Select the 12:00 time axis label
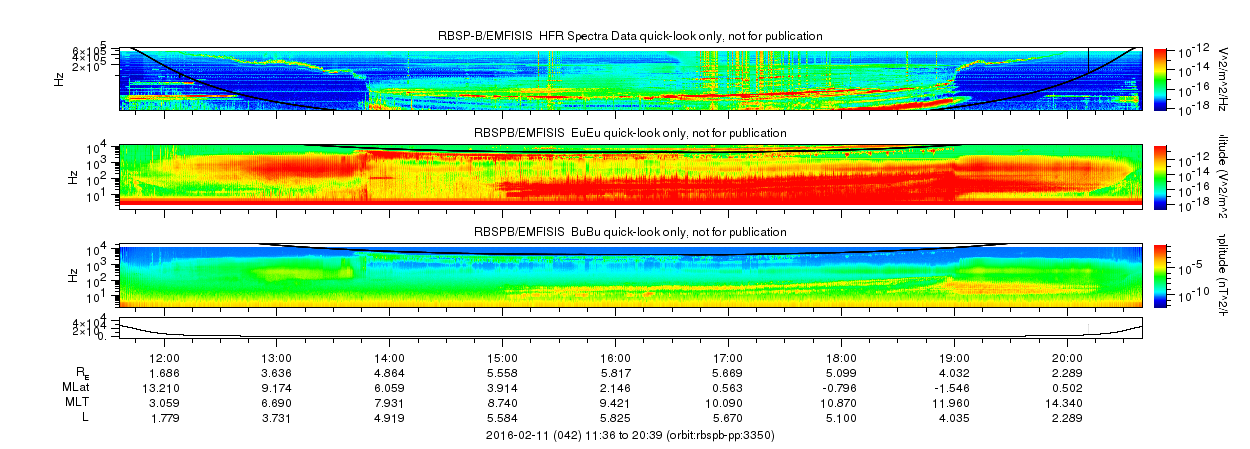 tap(164, 359)
